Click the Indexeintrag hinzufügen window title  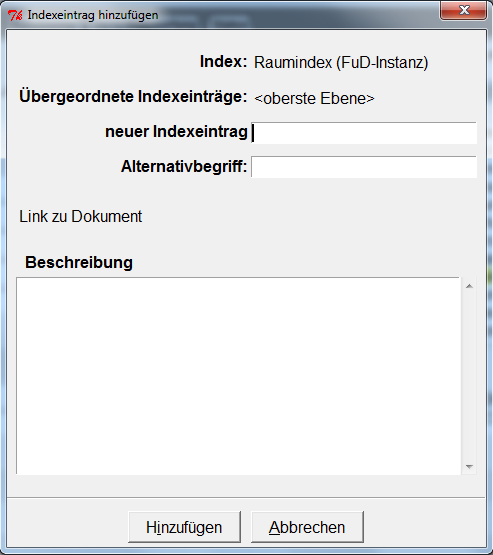tap(93, 15)
